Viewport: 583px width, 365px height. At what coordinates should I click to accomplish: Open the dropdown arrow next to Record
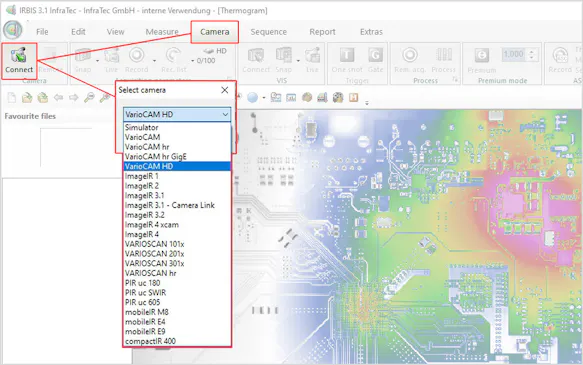pyautogui.click(x=154, y=61)
